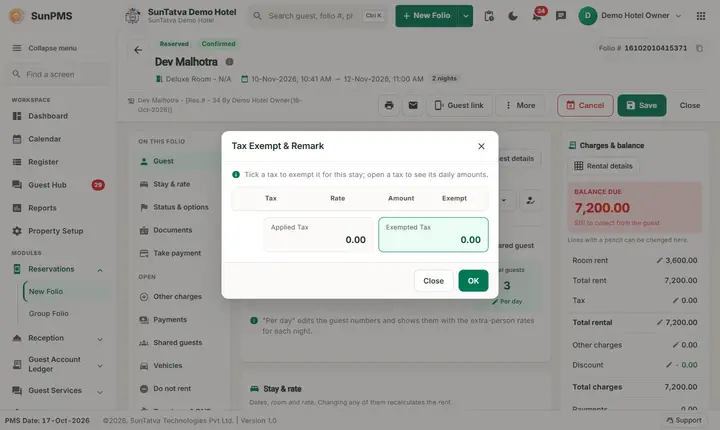Click the person edit icon behind dialog
The image size is (720, 430).
530,201
